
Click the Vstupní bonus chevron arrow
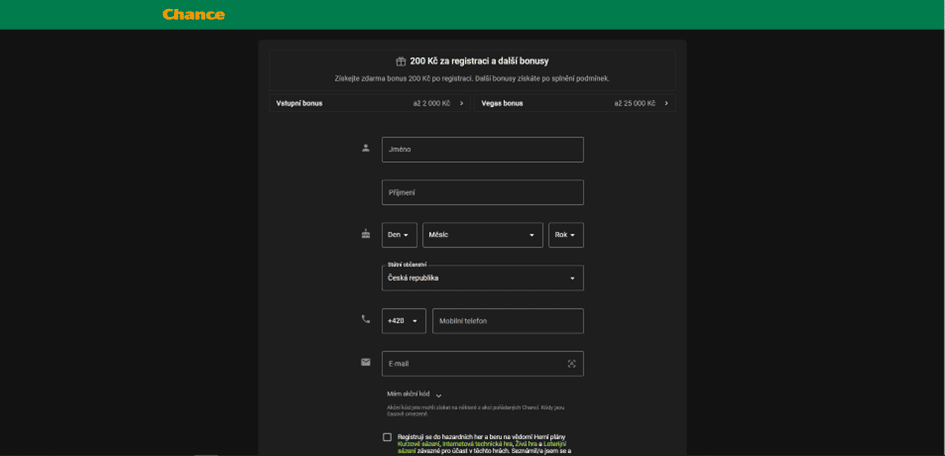pyautogui.click(x=462, y=104)
